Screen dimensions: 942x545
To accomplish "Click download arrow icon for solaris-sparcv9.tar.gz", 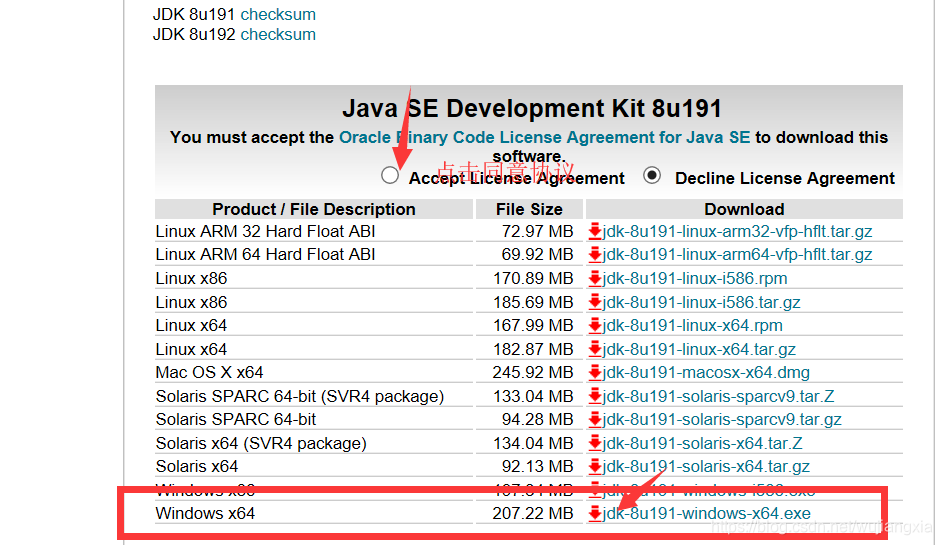I will [595, 419].
